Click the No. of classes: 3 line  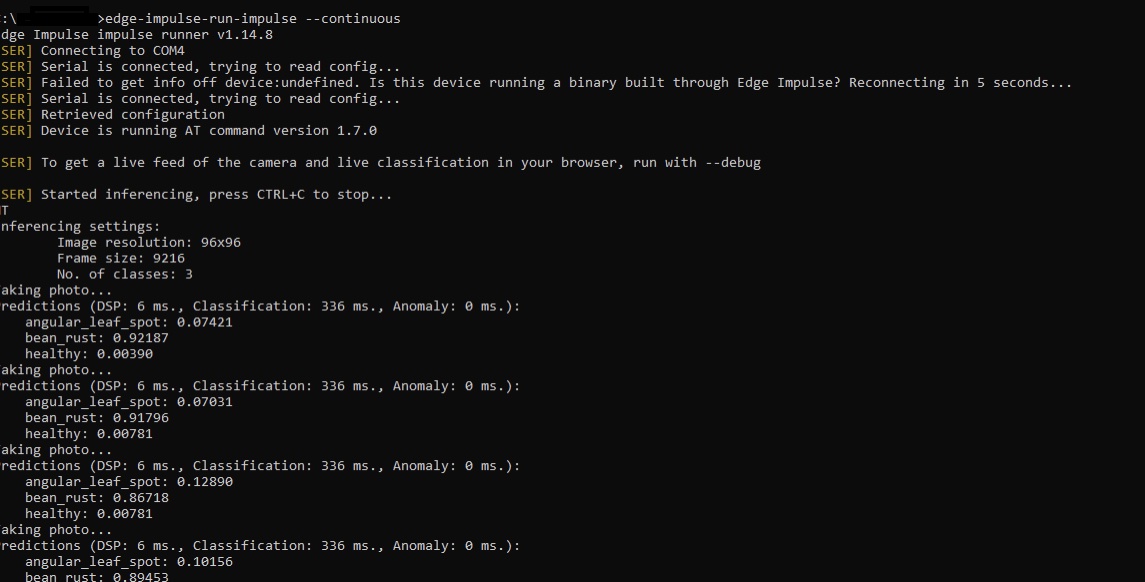[x=125, y=275]
